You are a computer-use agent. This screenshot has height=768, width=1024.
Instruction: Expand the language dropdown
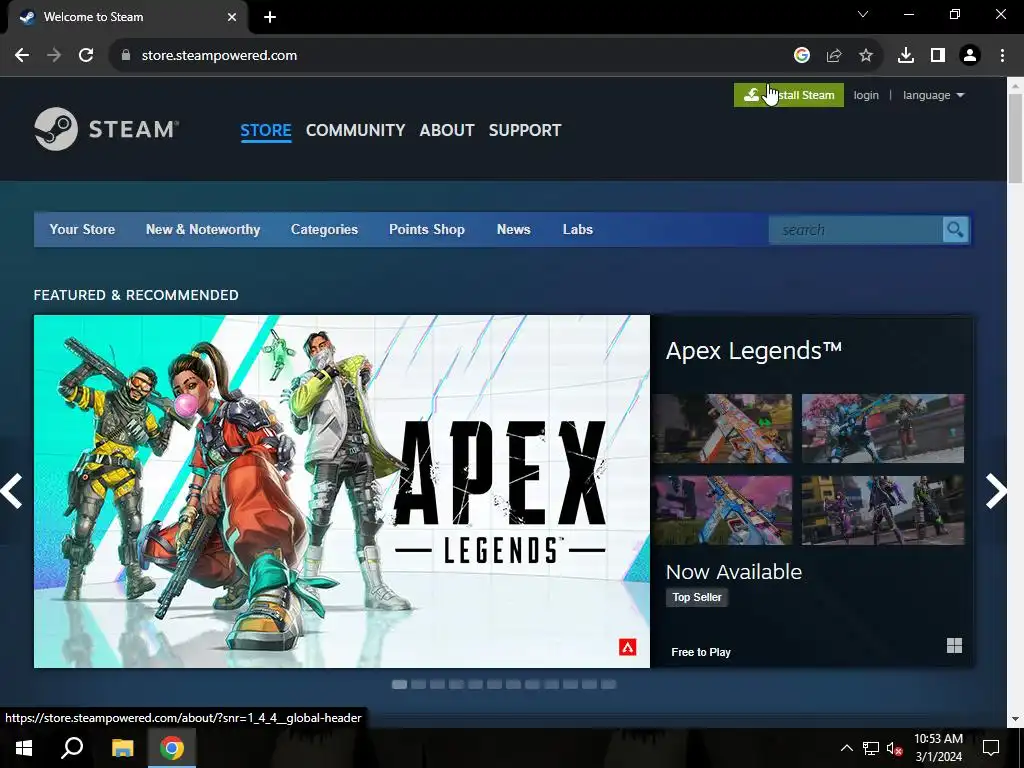point(933,95)
